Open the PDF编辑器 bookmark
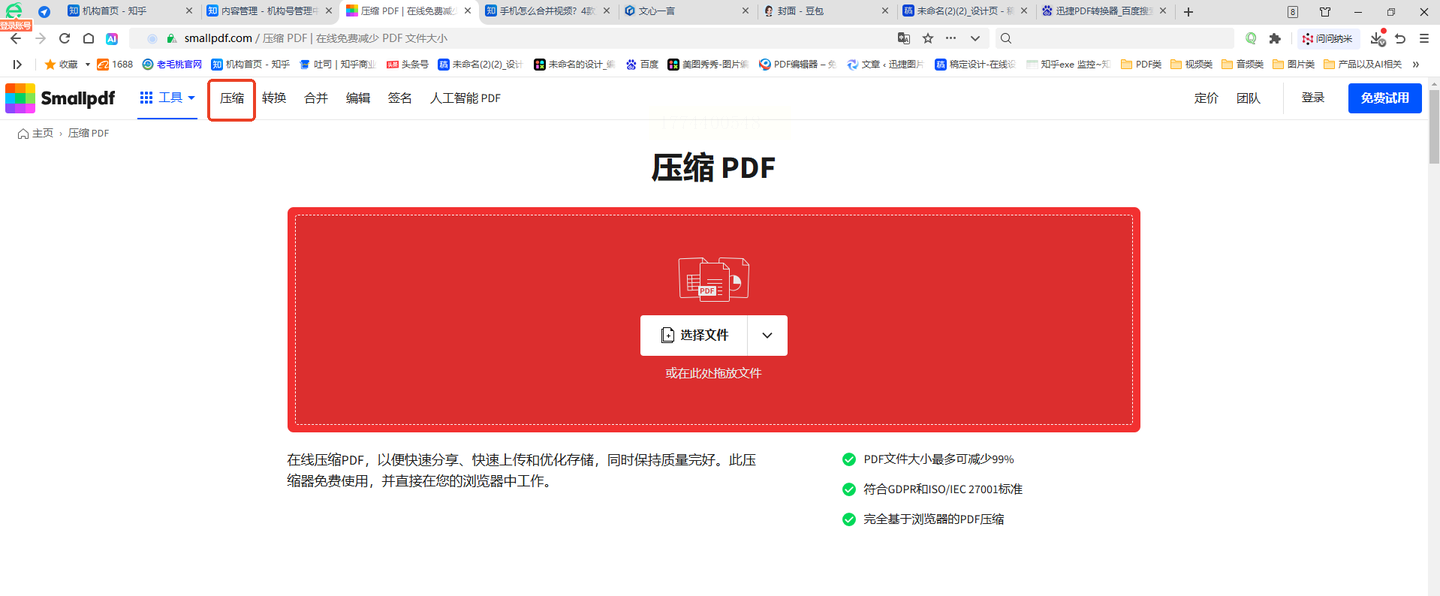Screen dimensions: 1440x596 [796, 64]
